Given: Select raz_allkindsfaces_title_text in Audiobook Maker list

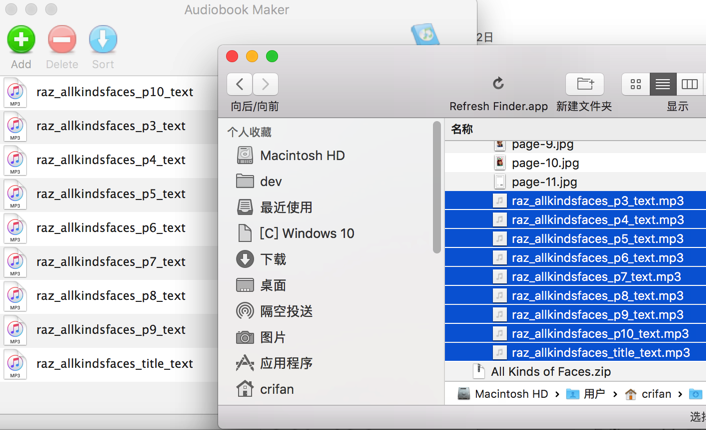Looking at the screenshot, I should [109, 364].
